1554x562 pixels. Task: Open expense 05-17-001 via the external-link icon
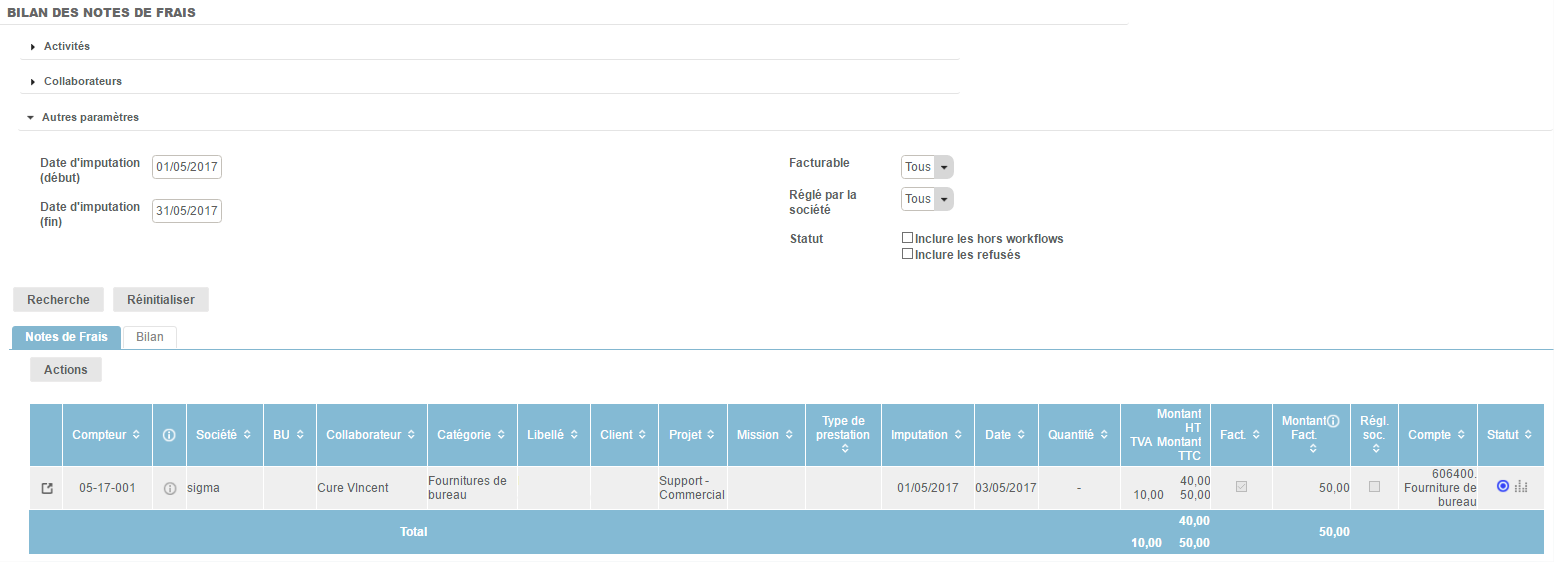(x=46, y=488)
